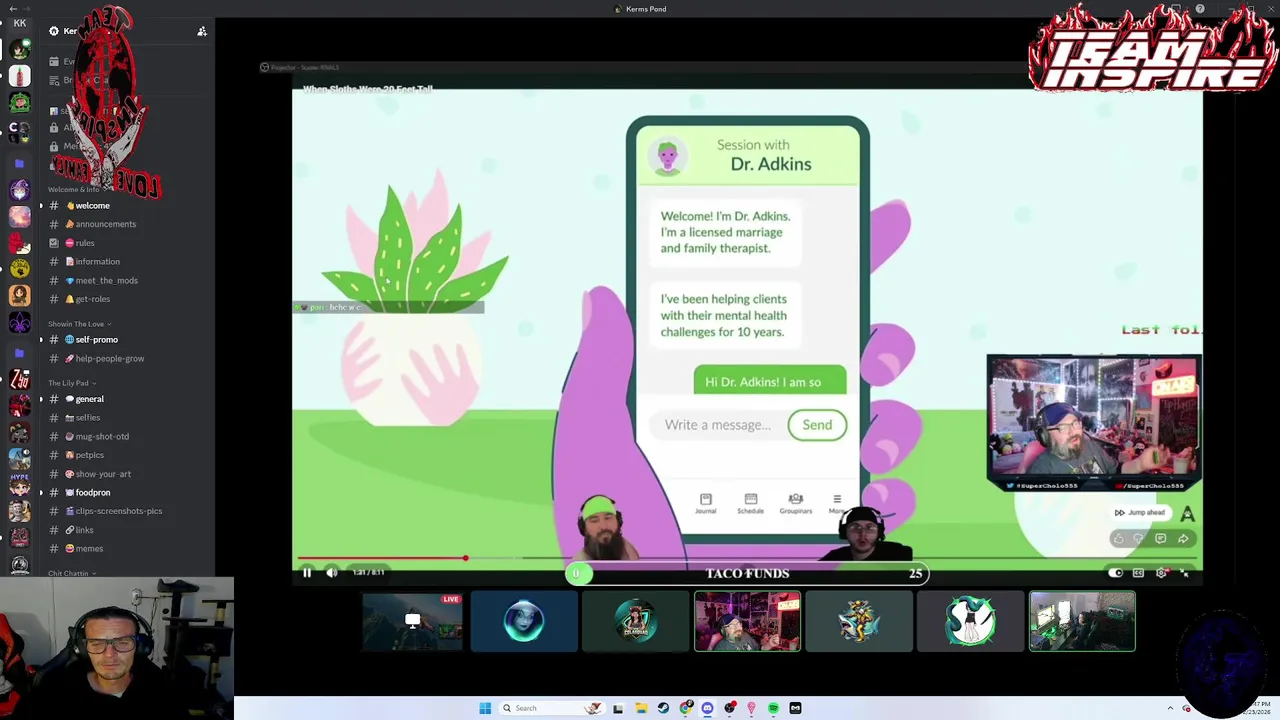Select the shark avatar participant tile
Image resolution: width=1280 pixels, height=720 pixels.
tap(859, 621)
